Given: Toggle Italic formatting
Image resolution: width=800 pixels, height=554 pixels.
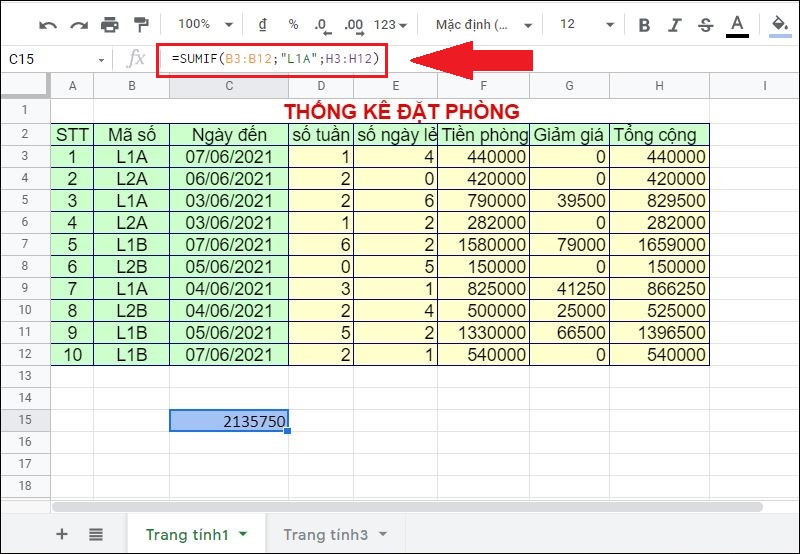Looking at the screenshot, I should click(x=676, y=24).
